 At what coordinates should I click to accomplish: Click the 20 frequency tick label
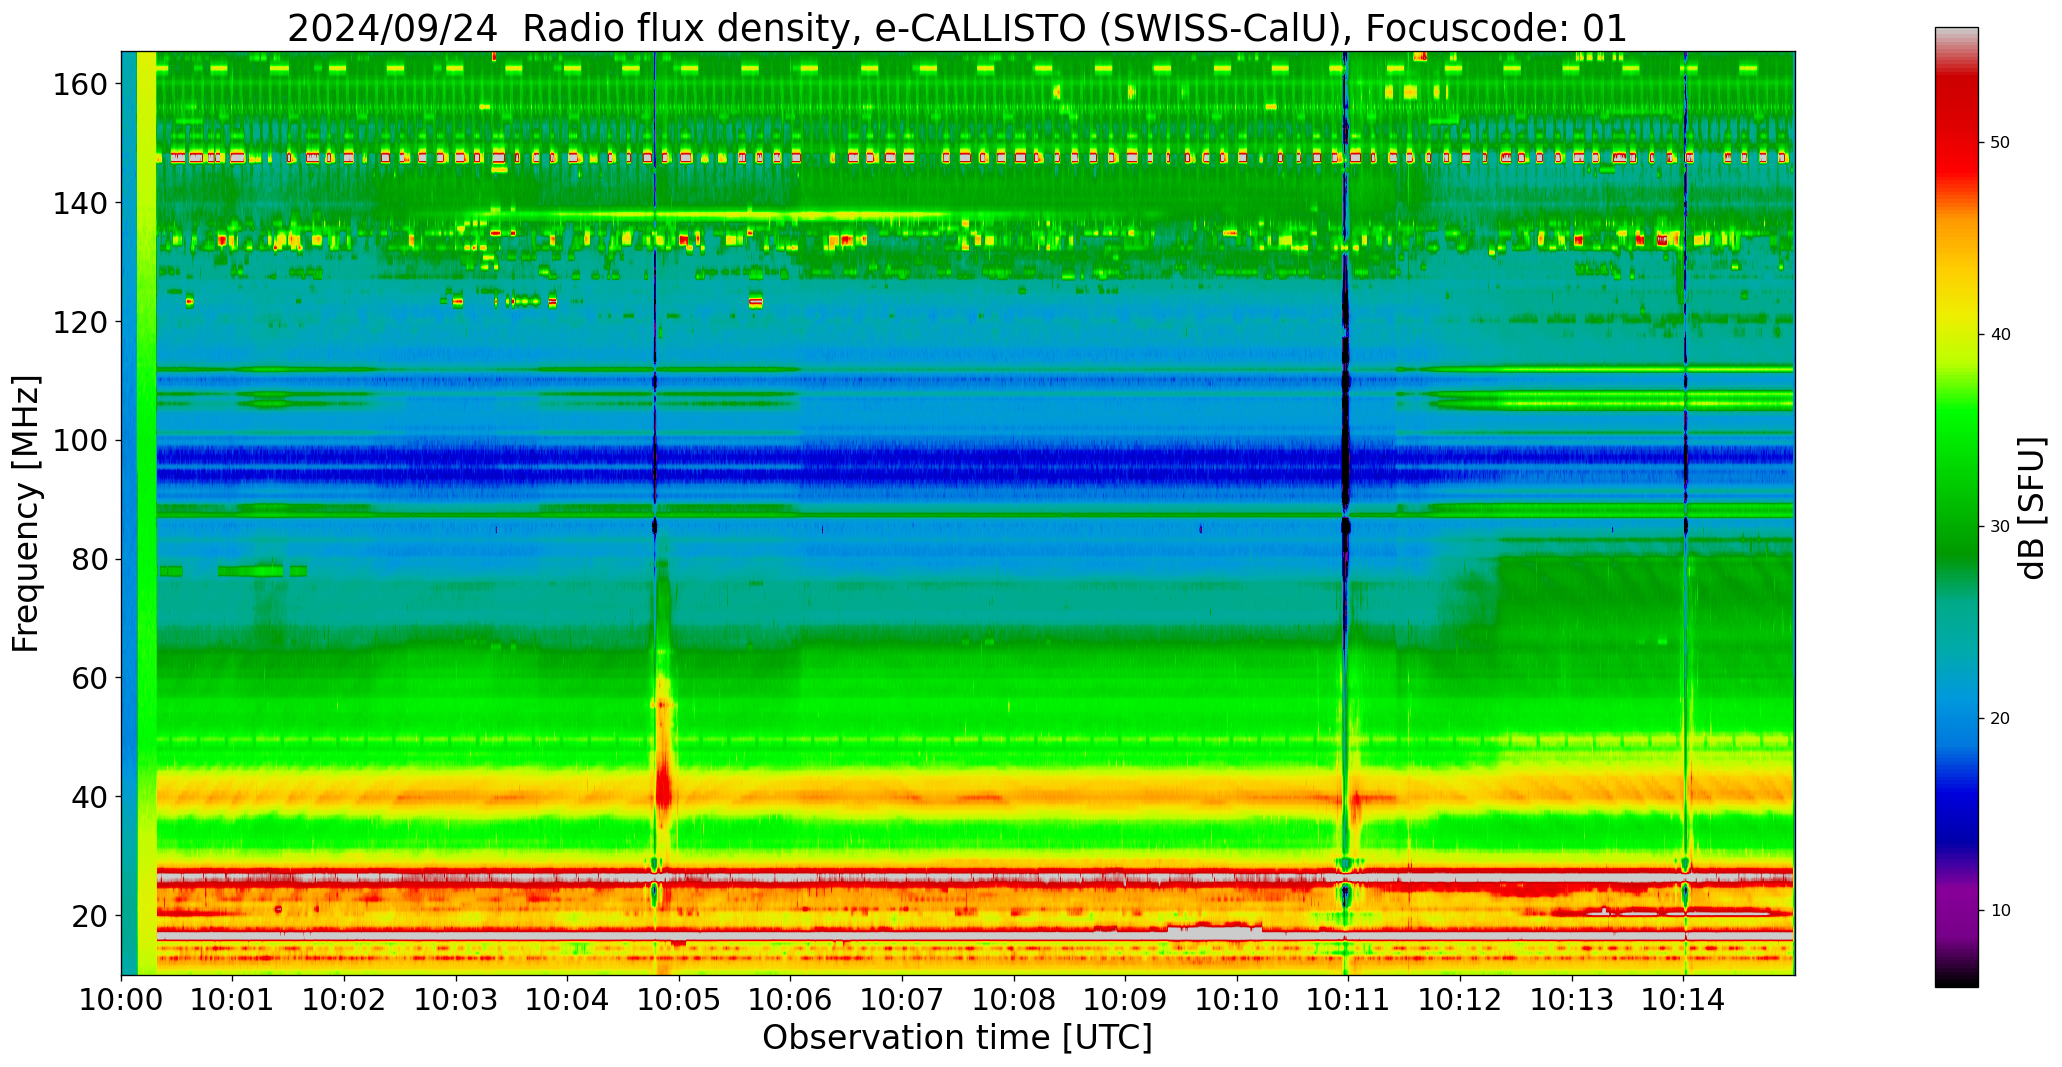point(89,915)
